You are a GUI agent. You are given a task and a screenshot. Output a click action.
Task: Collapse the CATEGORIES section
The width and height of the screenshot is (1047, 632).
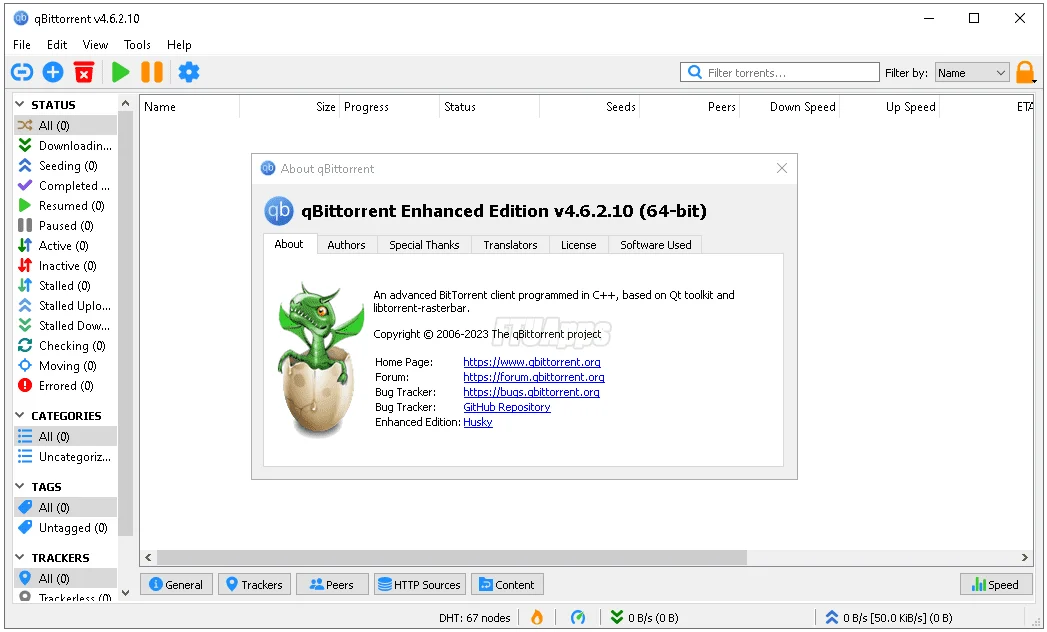point(20,416)
